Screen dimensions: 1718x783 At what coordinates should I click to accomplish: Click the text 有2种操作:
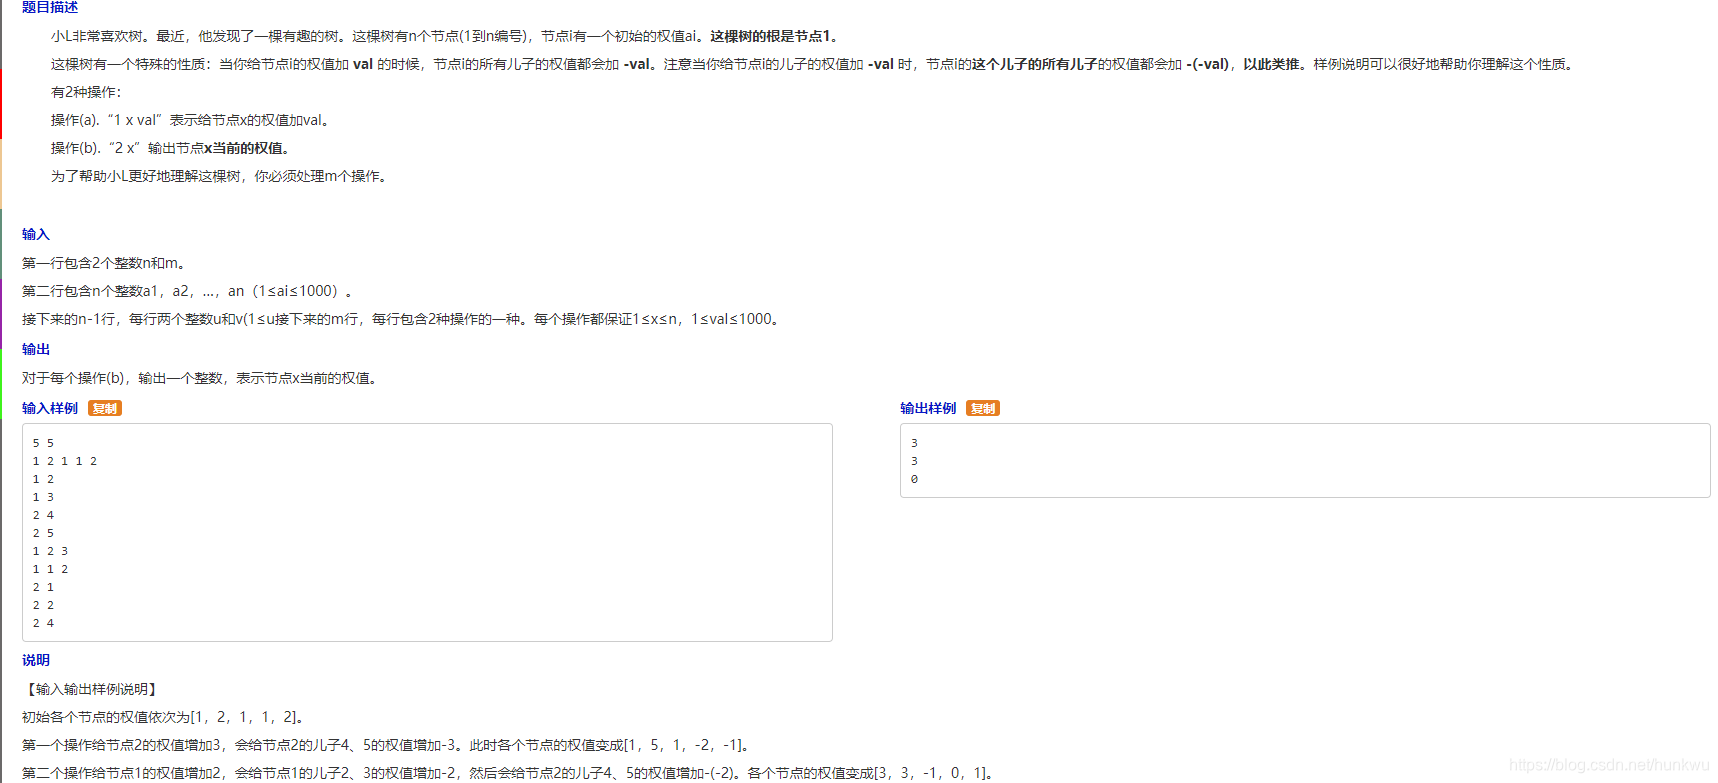click(x=86, y=92)
